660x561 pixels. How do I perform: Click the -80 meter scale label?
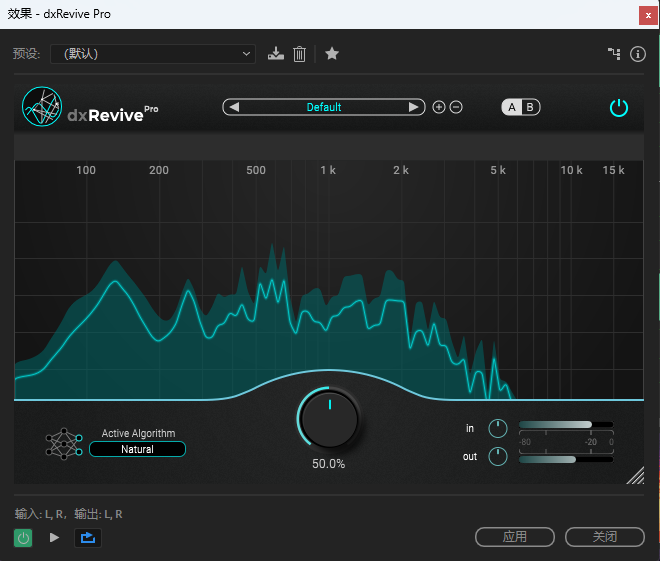point(525,442)
